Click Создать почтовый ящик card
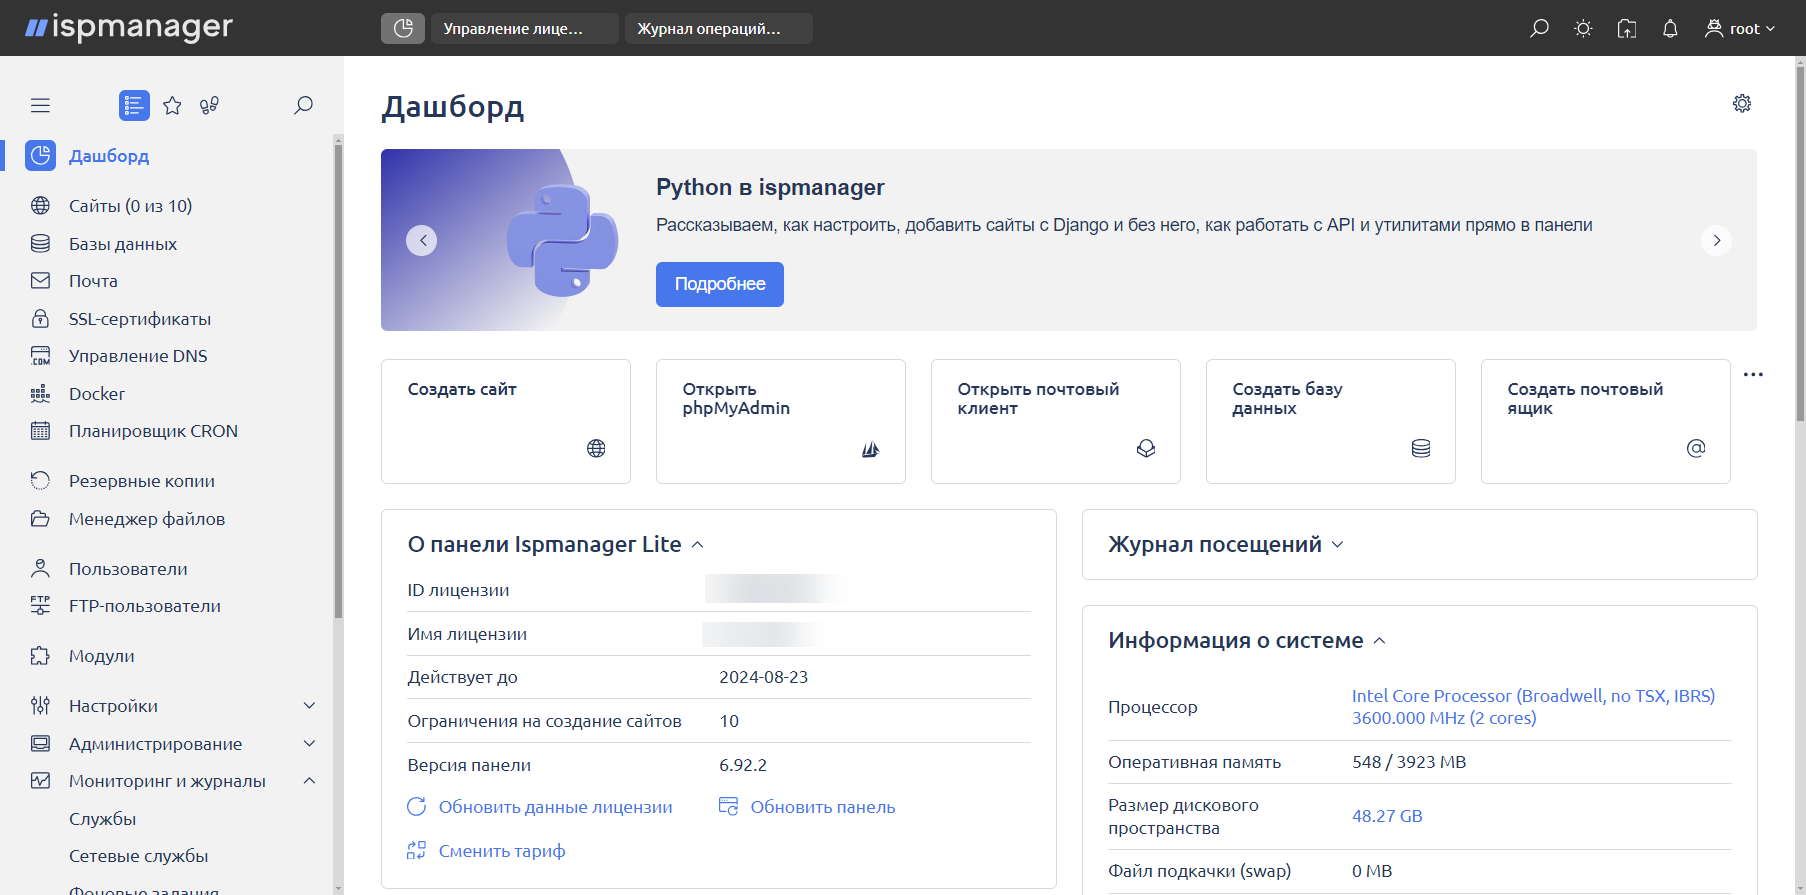 pyautogui.click(x=1606, y=421)
